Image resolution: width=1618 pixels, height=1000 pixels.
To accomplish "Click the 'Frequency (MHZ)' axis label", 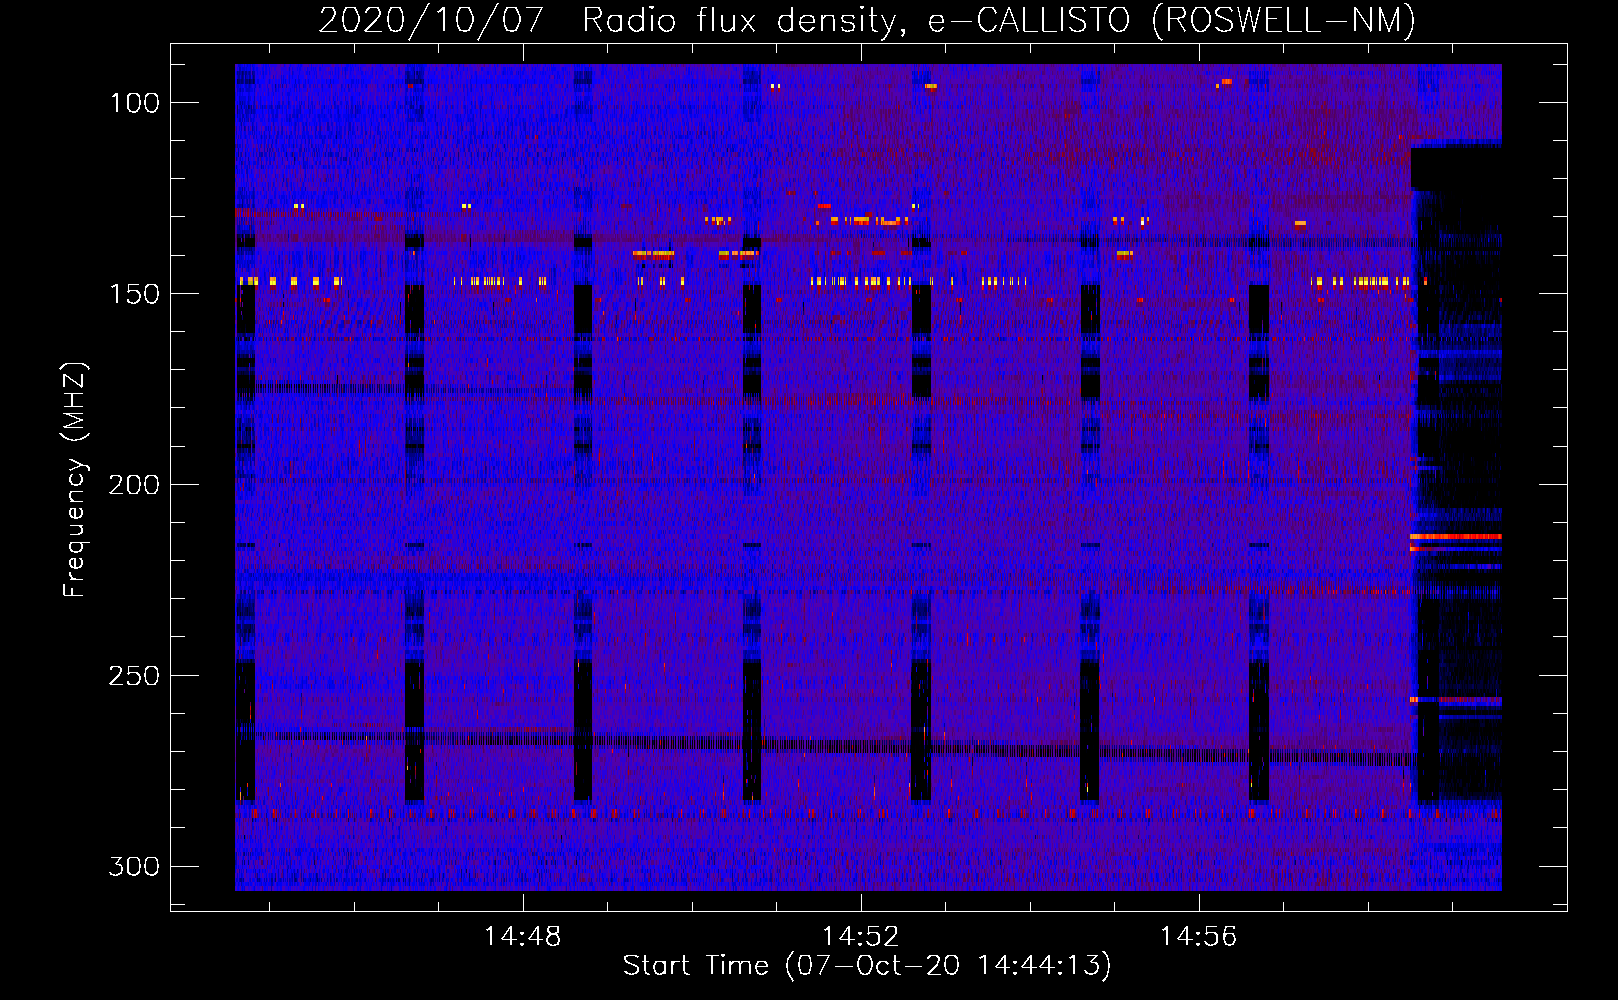I will pyautogui.click(x=75, y=479).
